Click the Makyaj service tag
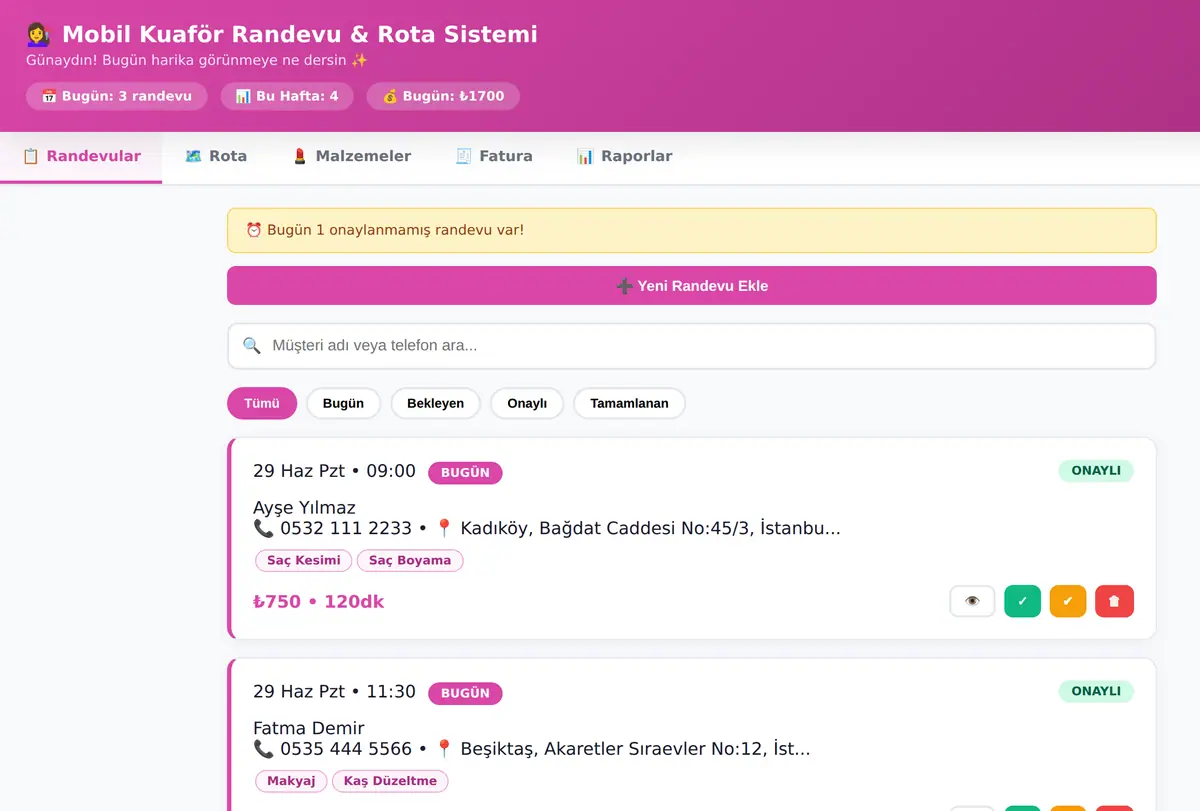The image size is (1200, 811). click(291, 781)
